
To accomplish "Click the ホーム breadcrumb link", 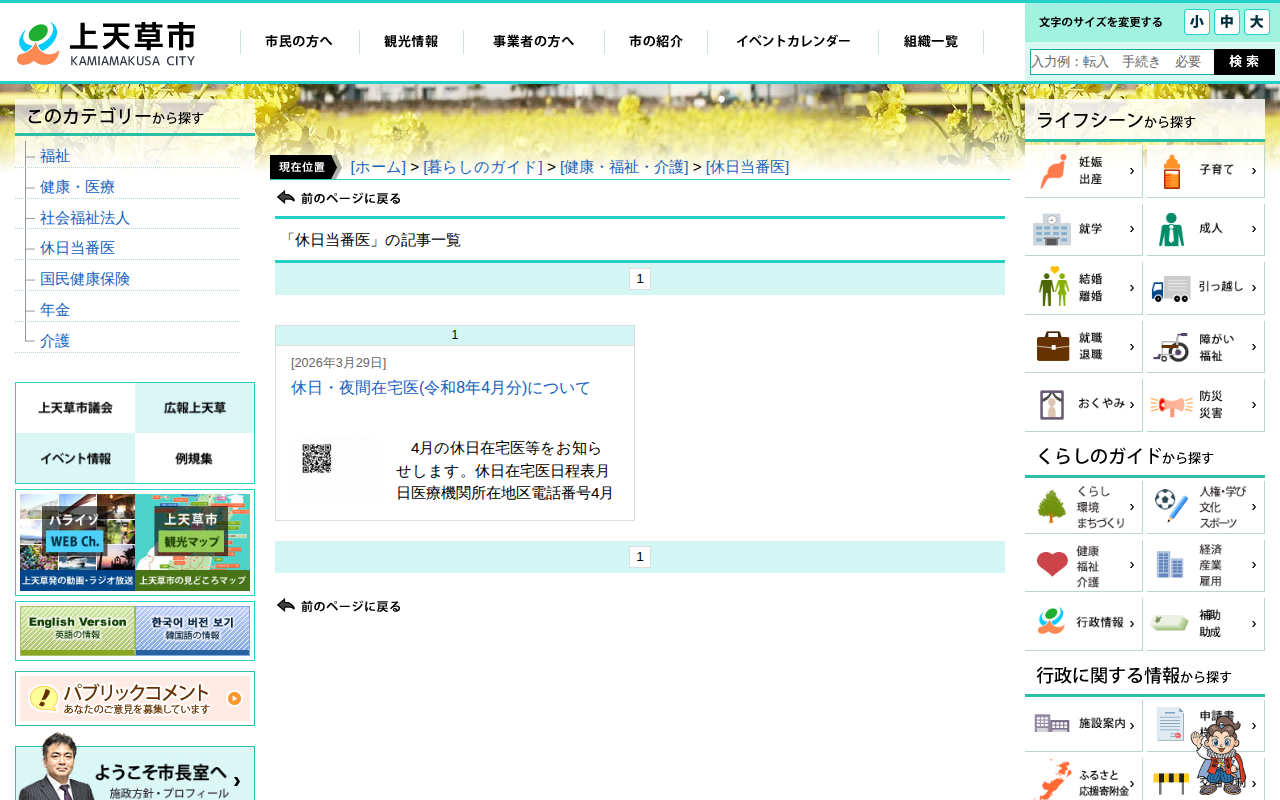I will (378, 167).
